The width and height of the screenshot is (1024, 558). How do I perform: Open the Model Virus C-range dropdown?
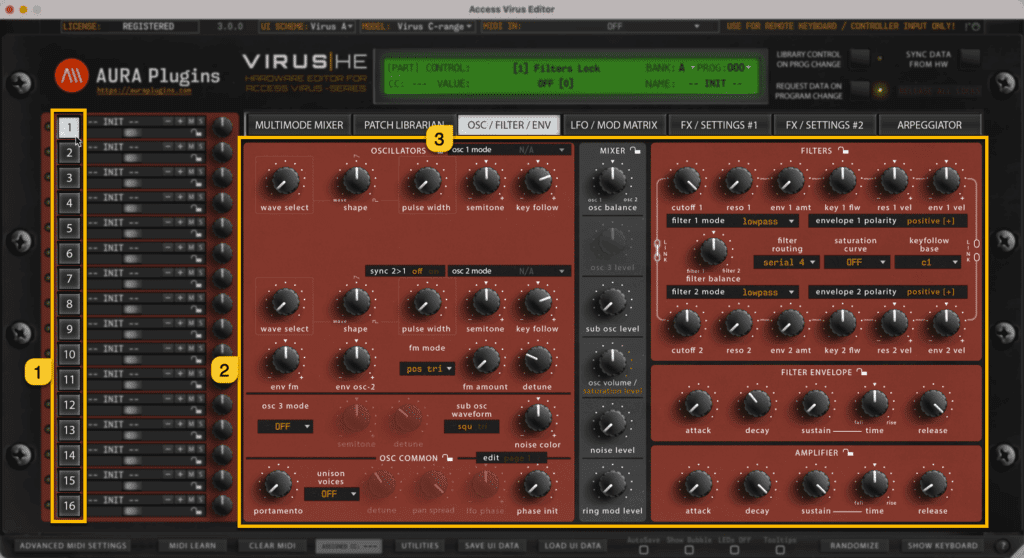pos(417,26)
